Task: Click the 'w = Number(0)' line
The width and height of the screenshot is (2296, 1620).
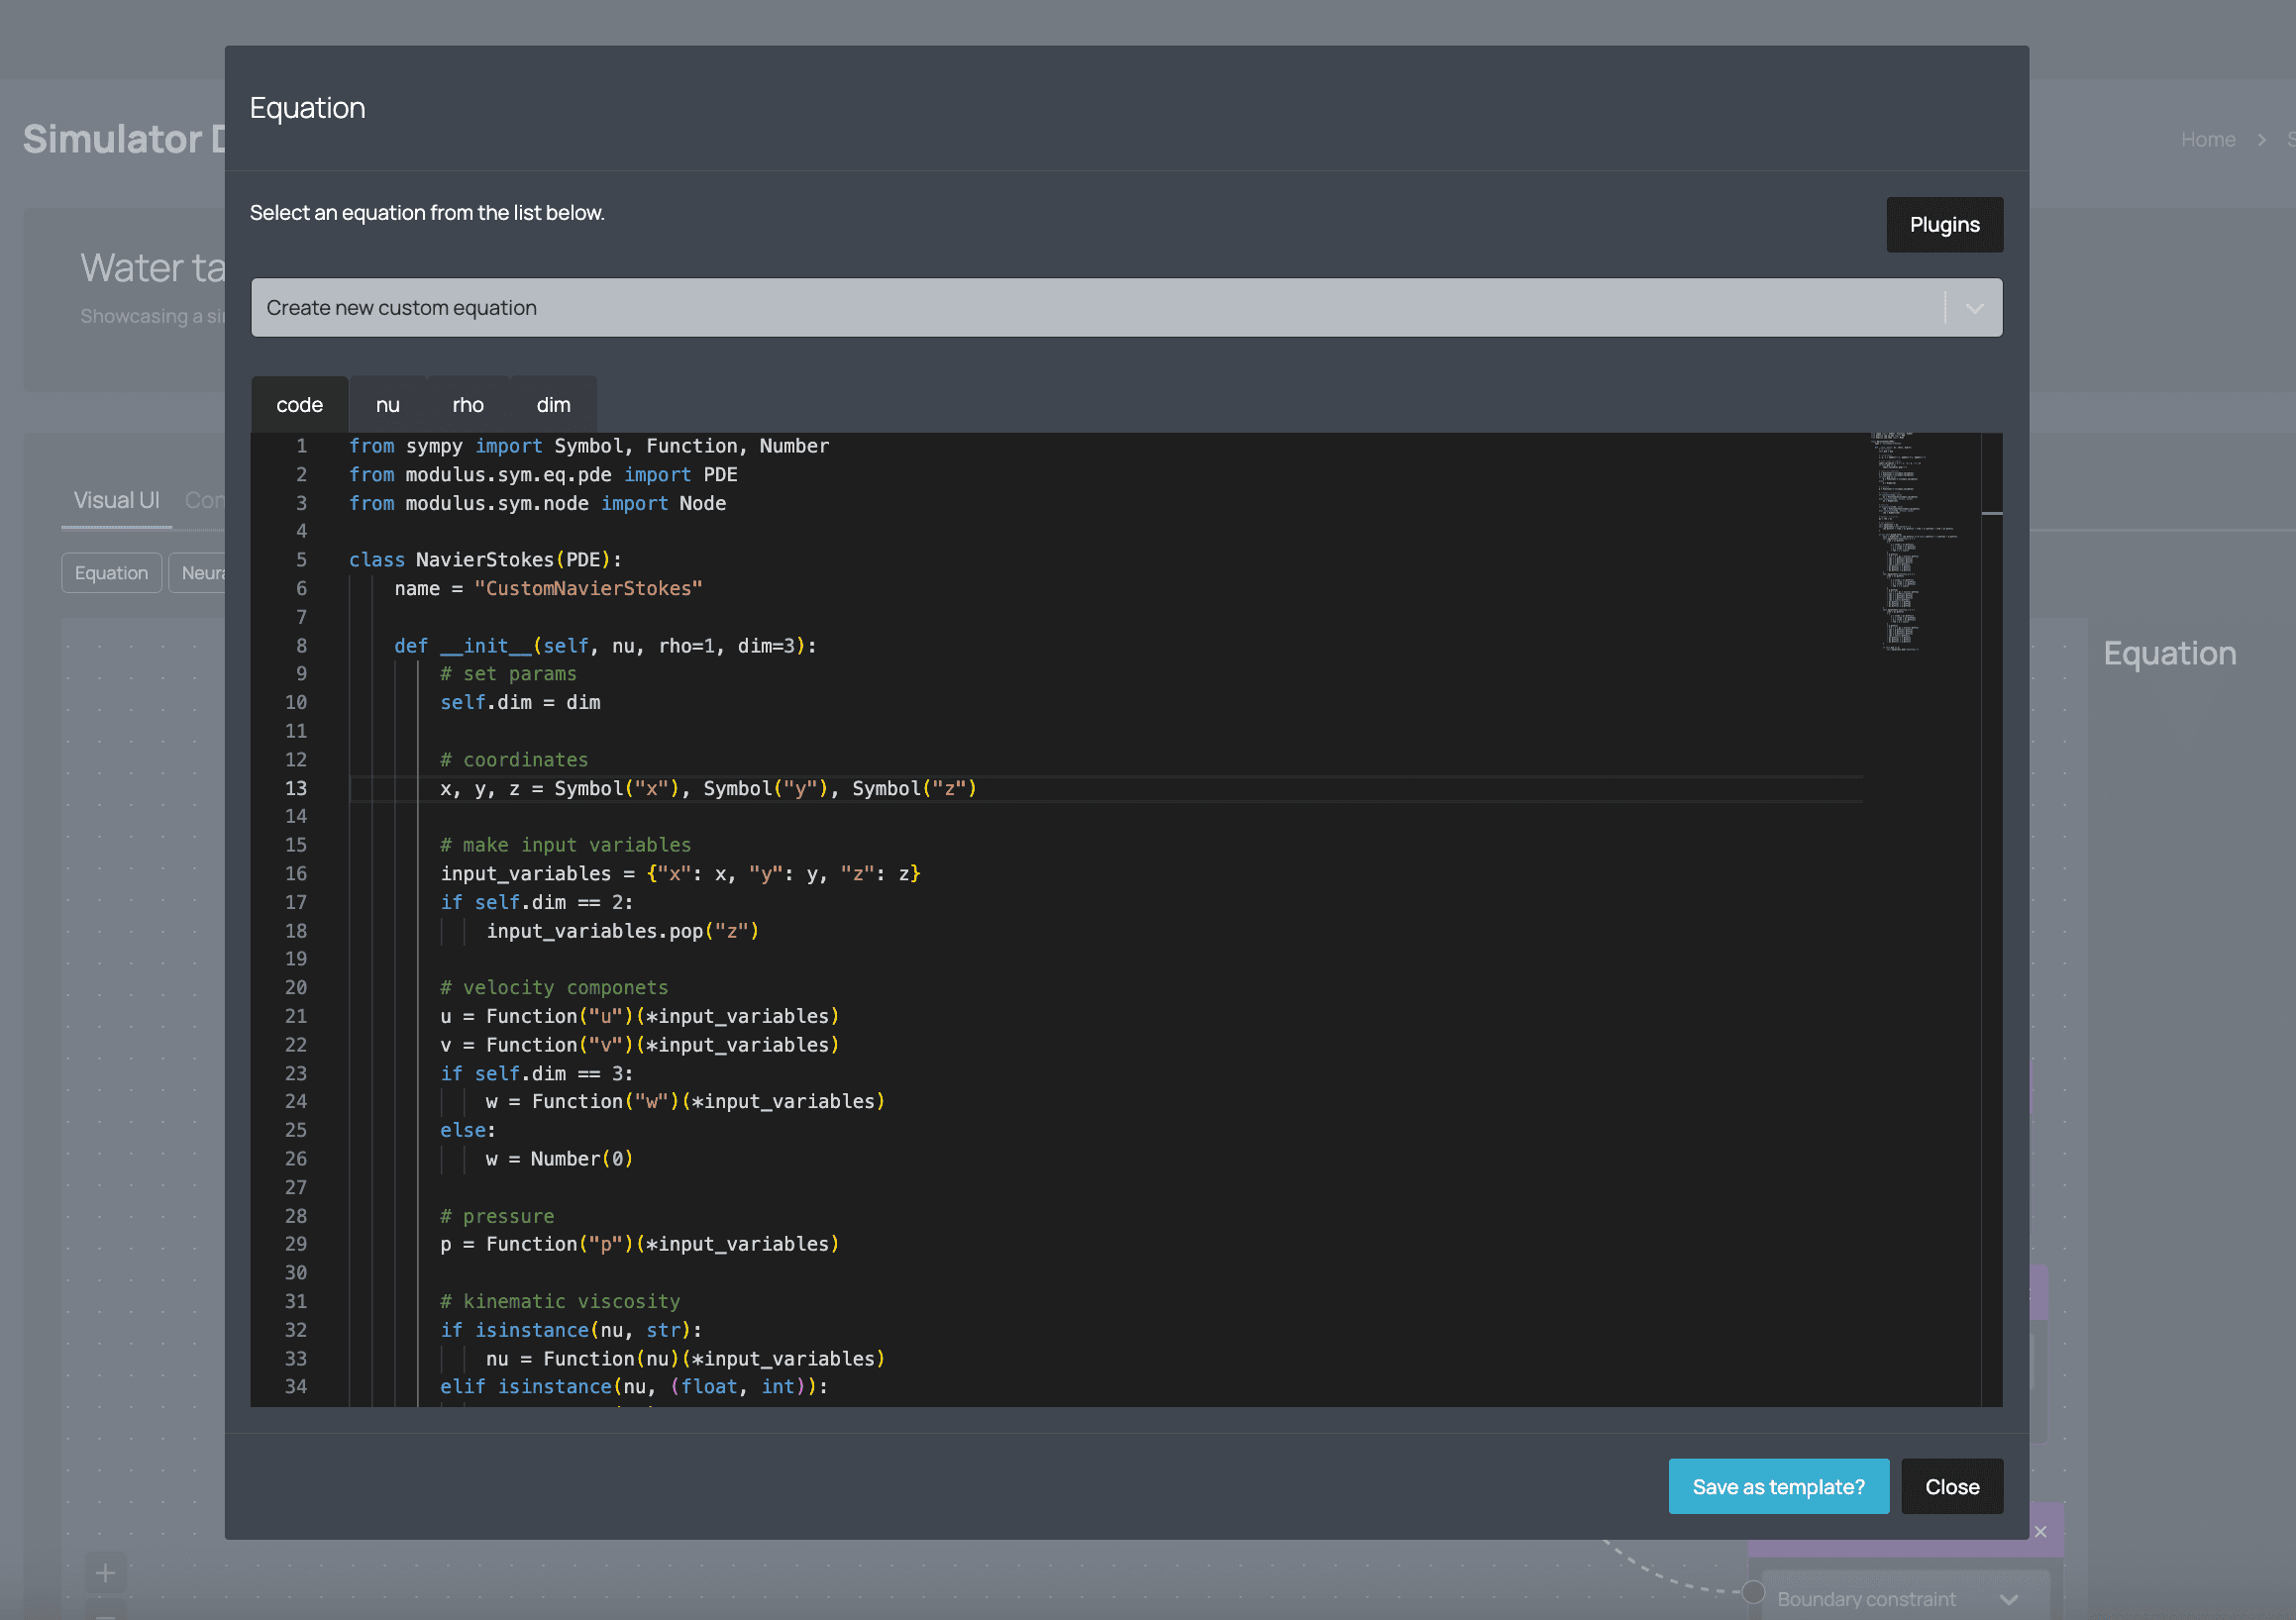Action: pyautogui.click(x=559, y=1158)
